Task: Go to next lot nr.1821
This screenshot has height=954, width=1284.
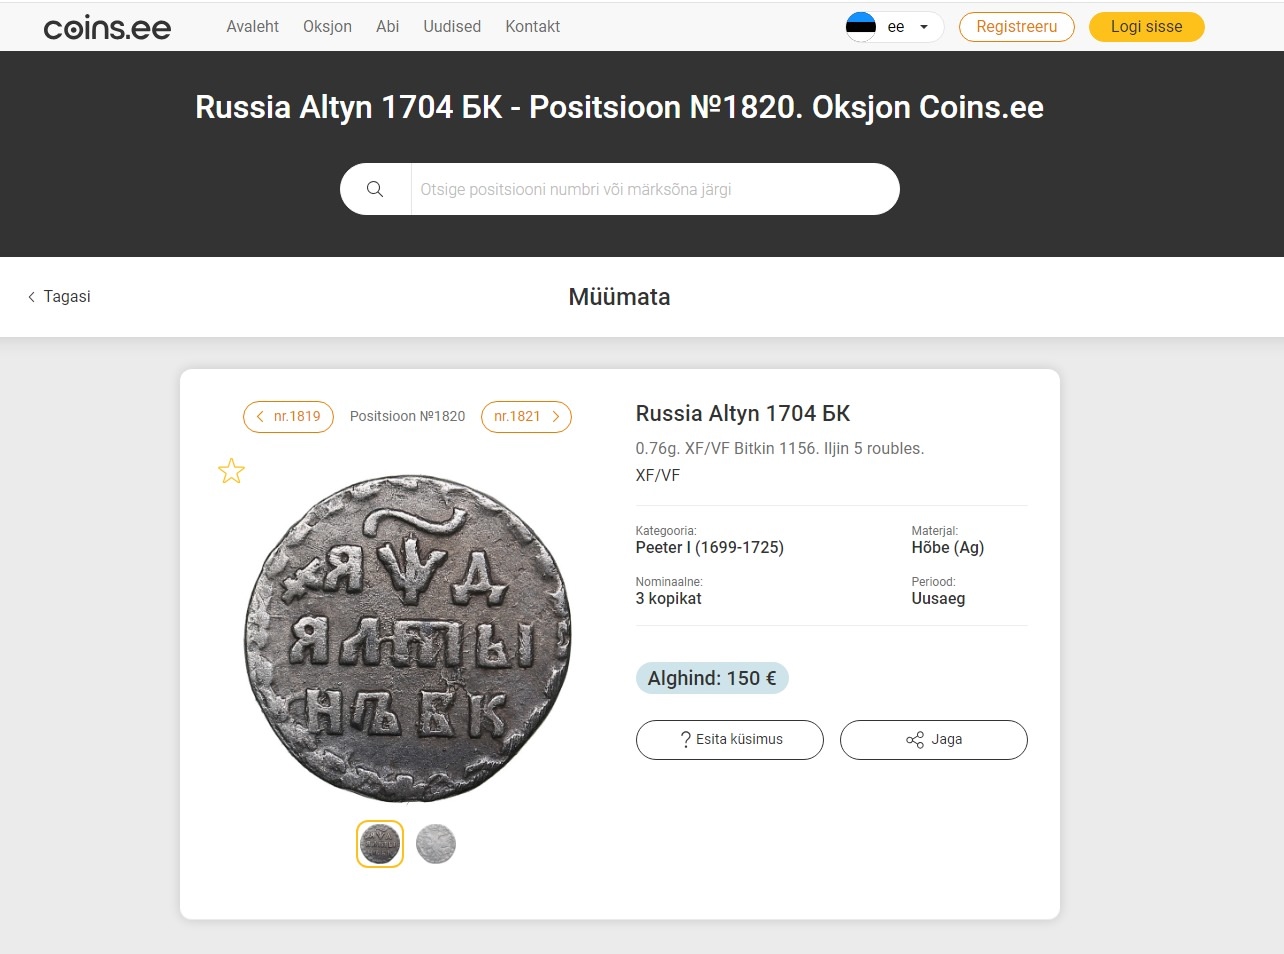Action: [526, 417]
